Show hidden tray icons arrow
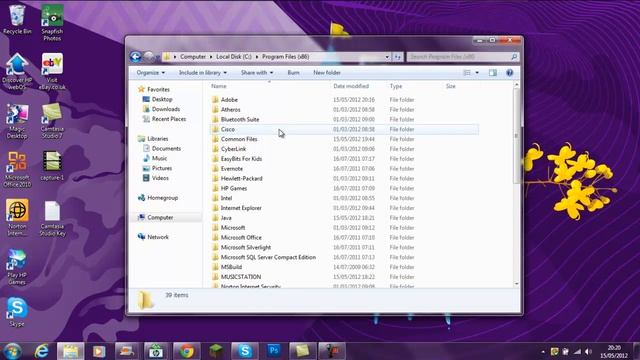This screenshot has width=640, height=360. coord(543,351)
